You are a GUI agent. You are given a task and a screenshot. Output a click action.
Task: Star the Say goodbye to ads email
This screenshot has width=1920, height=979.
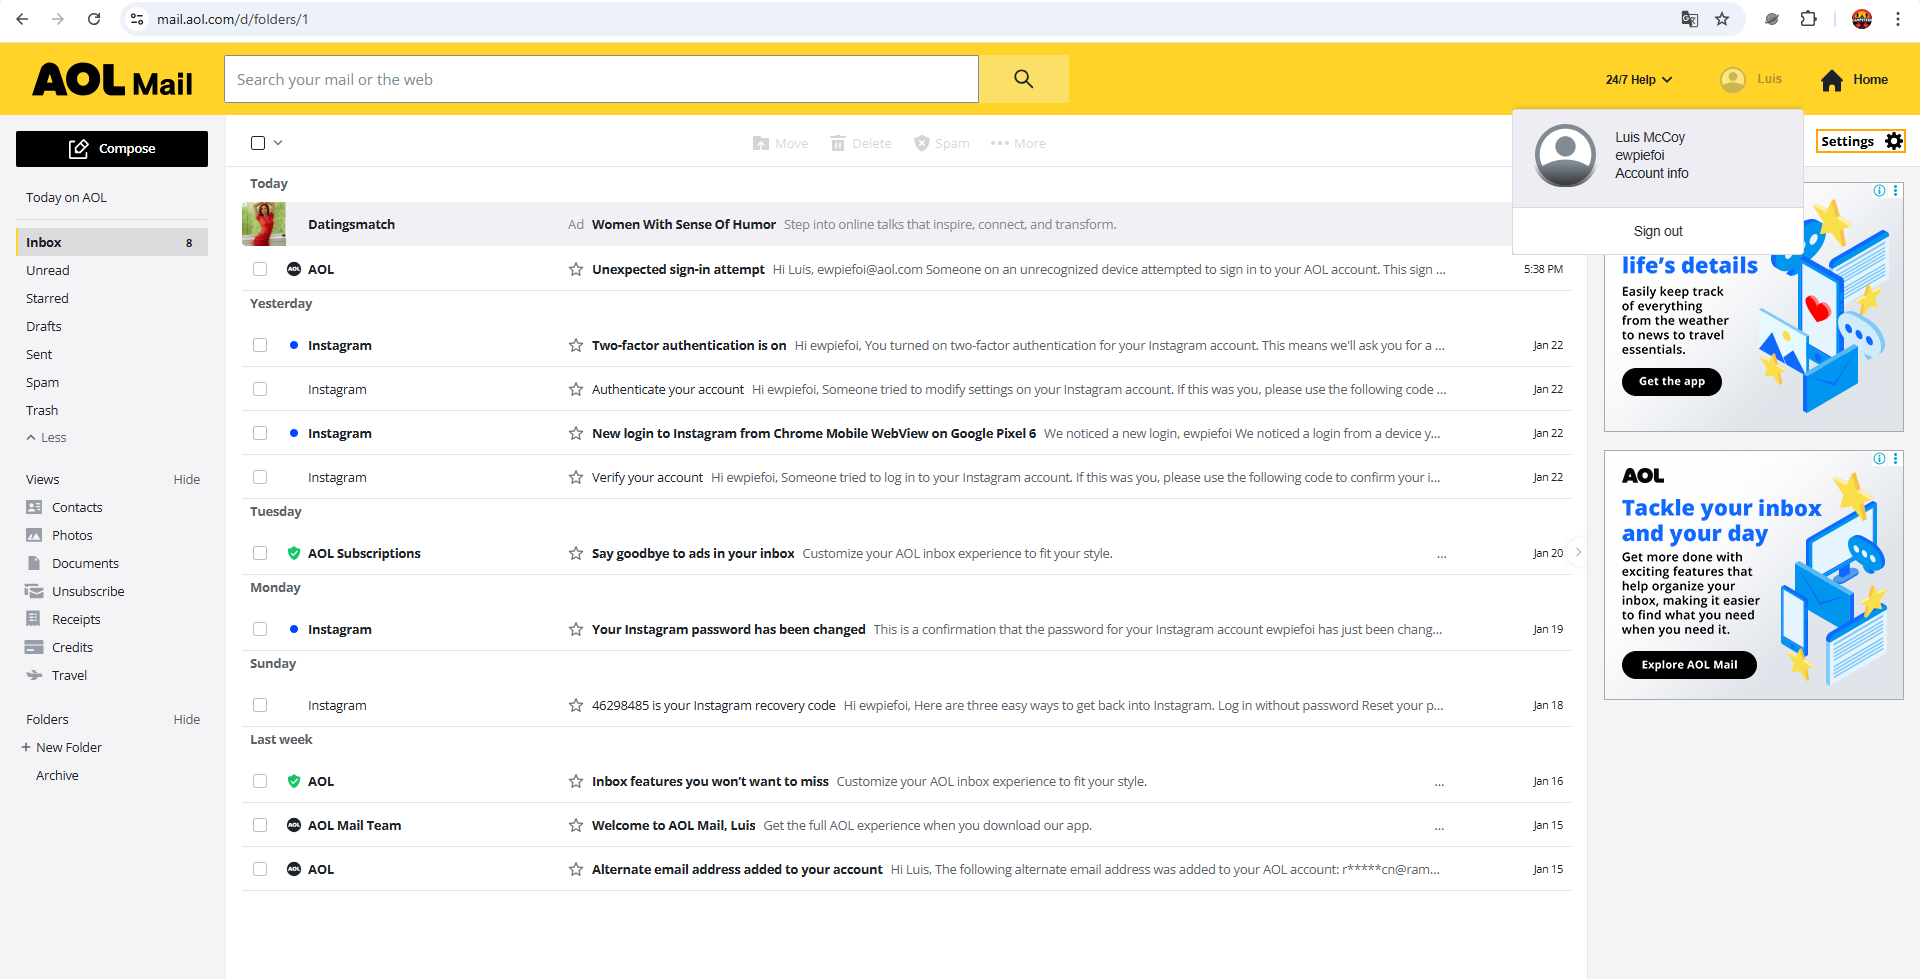576,553
